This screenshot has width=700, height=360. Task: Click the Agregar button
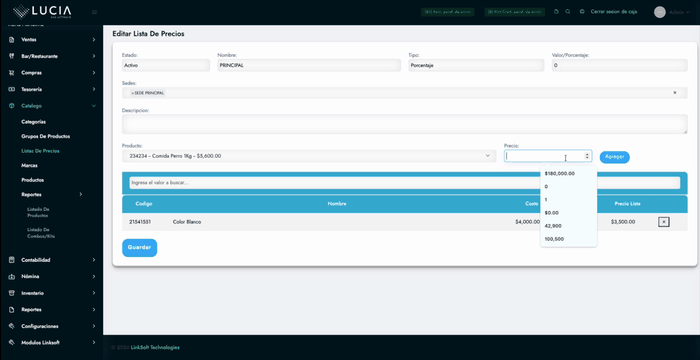click(x=614, y=157)
